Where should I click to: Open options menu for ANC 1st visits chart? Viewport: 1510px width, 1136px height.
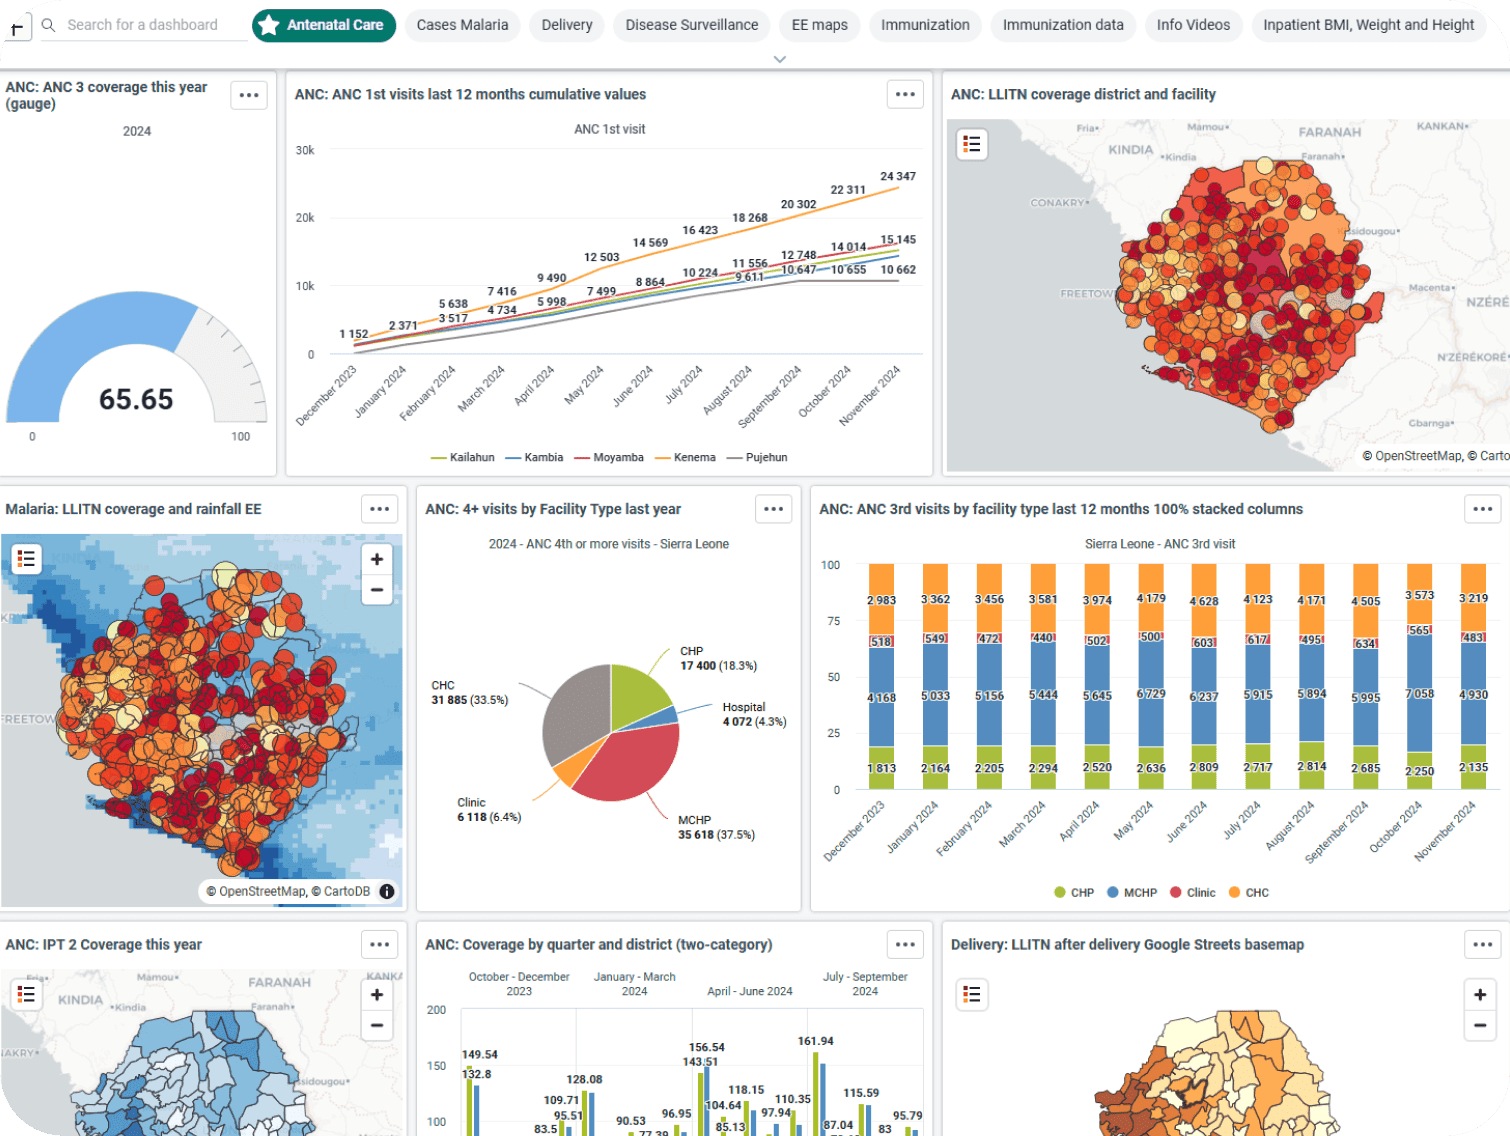905,94
